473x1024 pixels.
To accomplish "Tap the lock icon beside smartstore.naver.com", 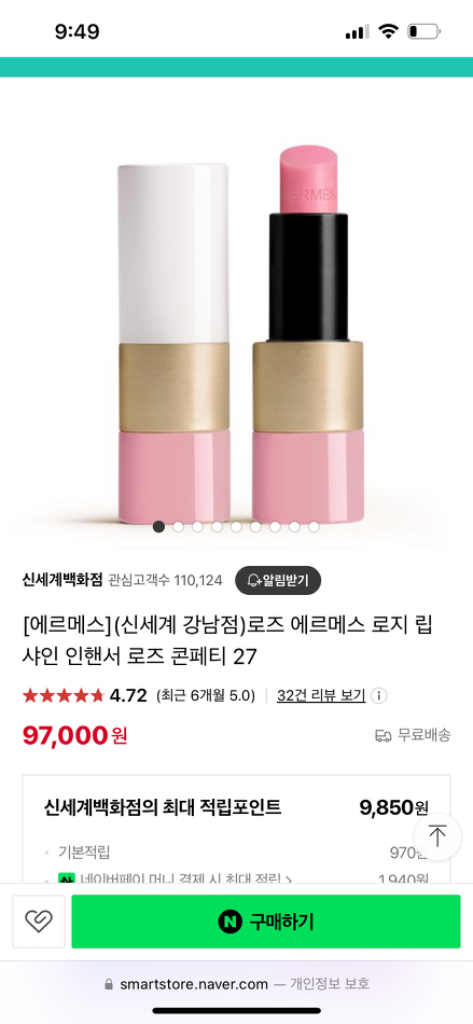I will tap(108, 984).
